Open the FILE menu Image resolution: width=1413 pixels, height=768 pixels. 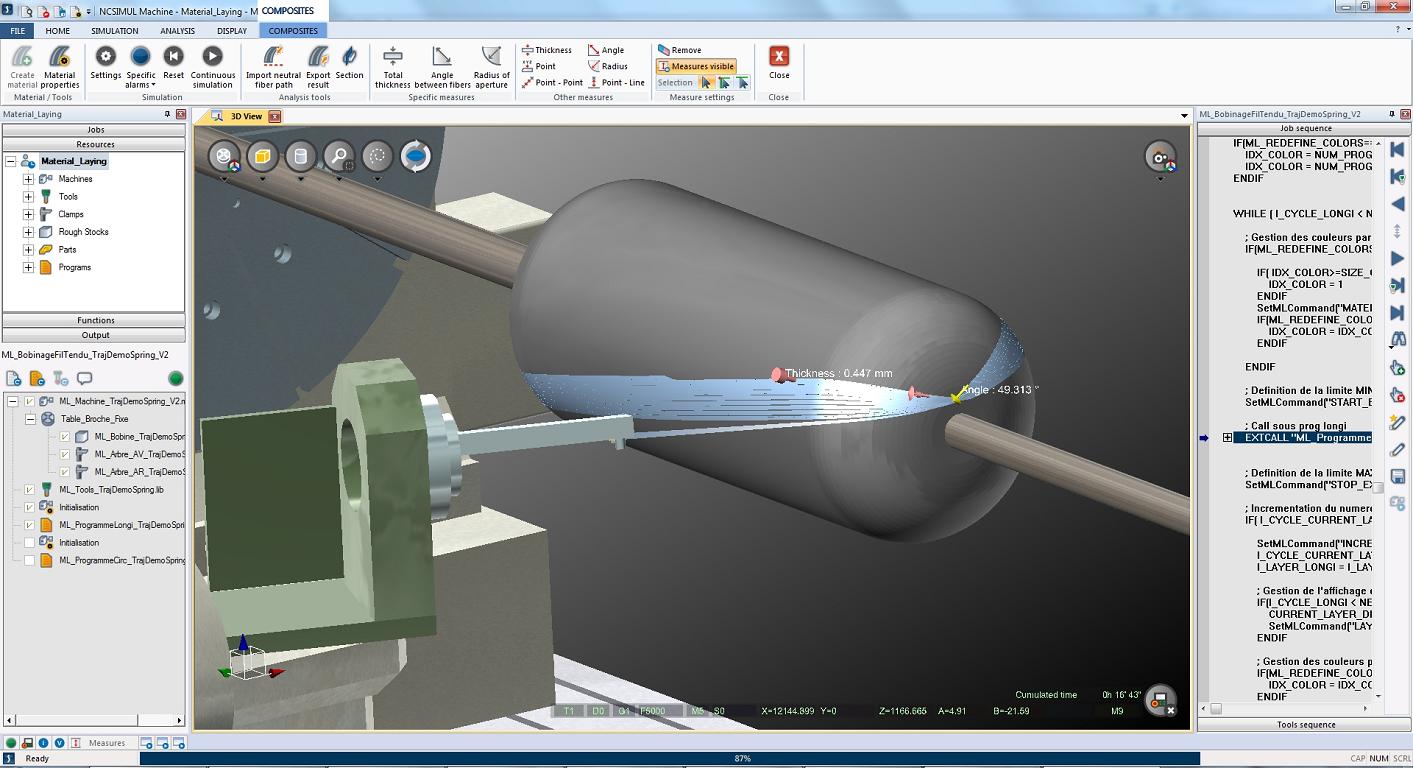click(17, 31)
